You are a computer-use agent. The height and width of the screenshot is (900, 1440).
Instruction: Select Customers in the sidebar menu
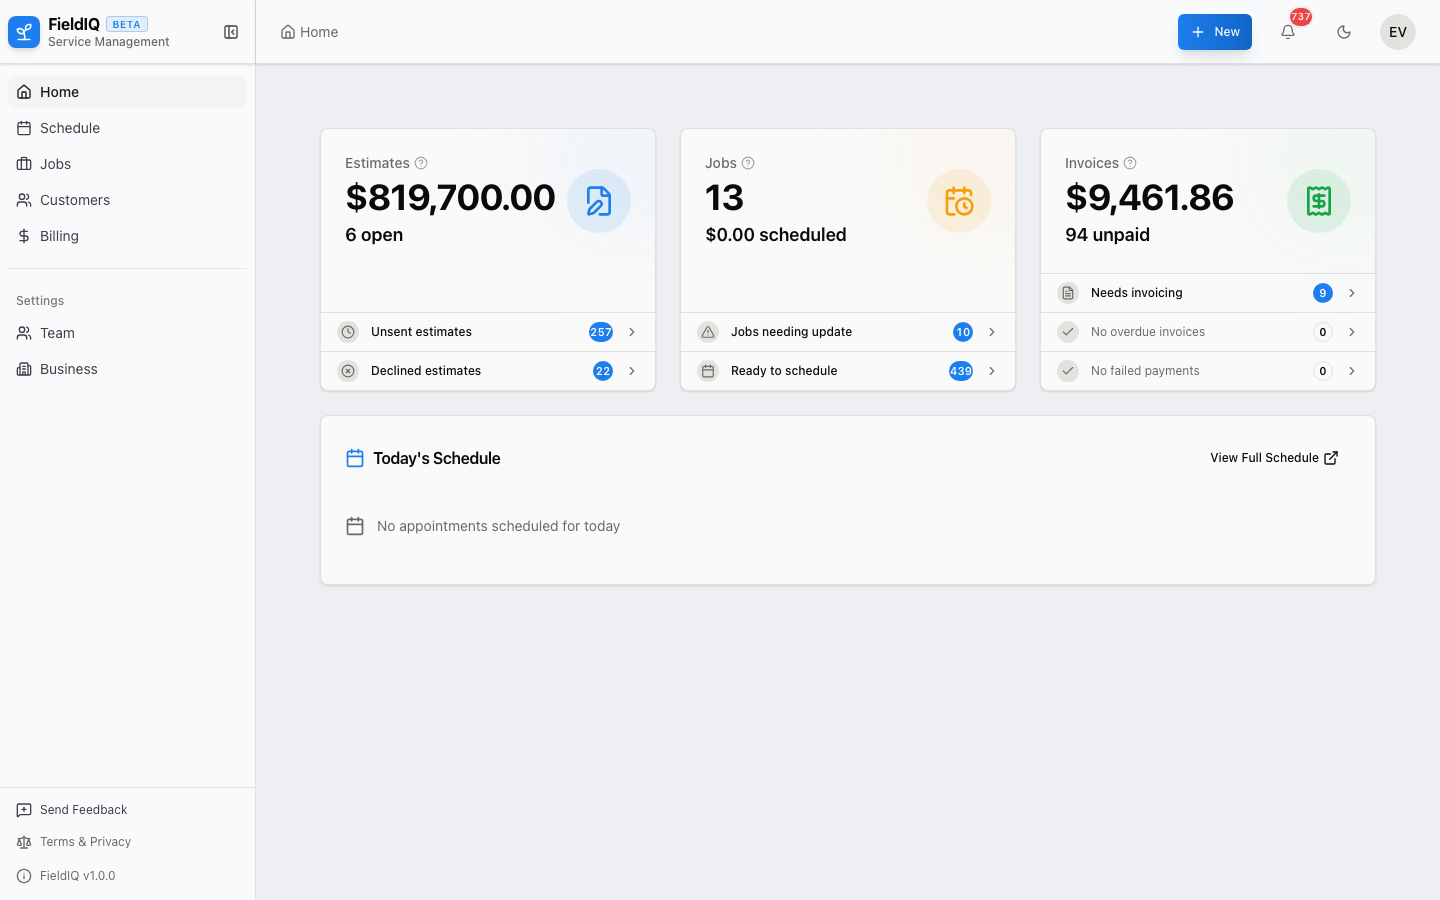click(x=75, y=200)
